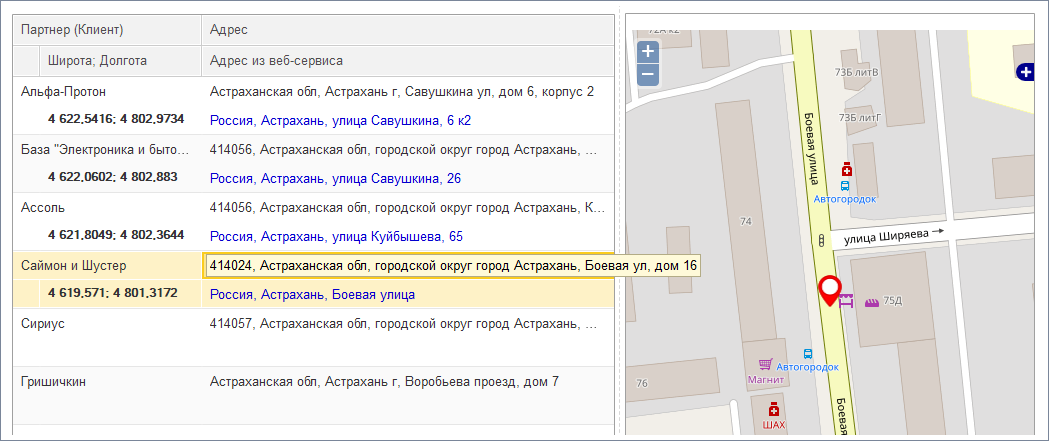Click the Адрес column header
This screenshot has height=441, width=1049.
(x=407, y=29)
